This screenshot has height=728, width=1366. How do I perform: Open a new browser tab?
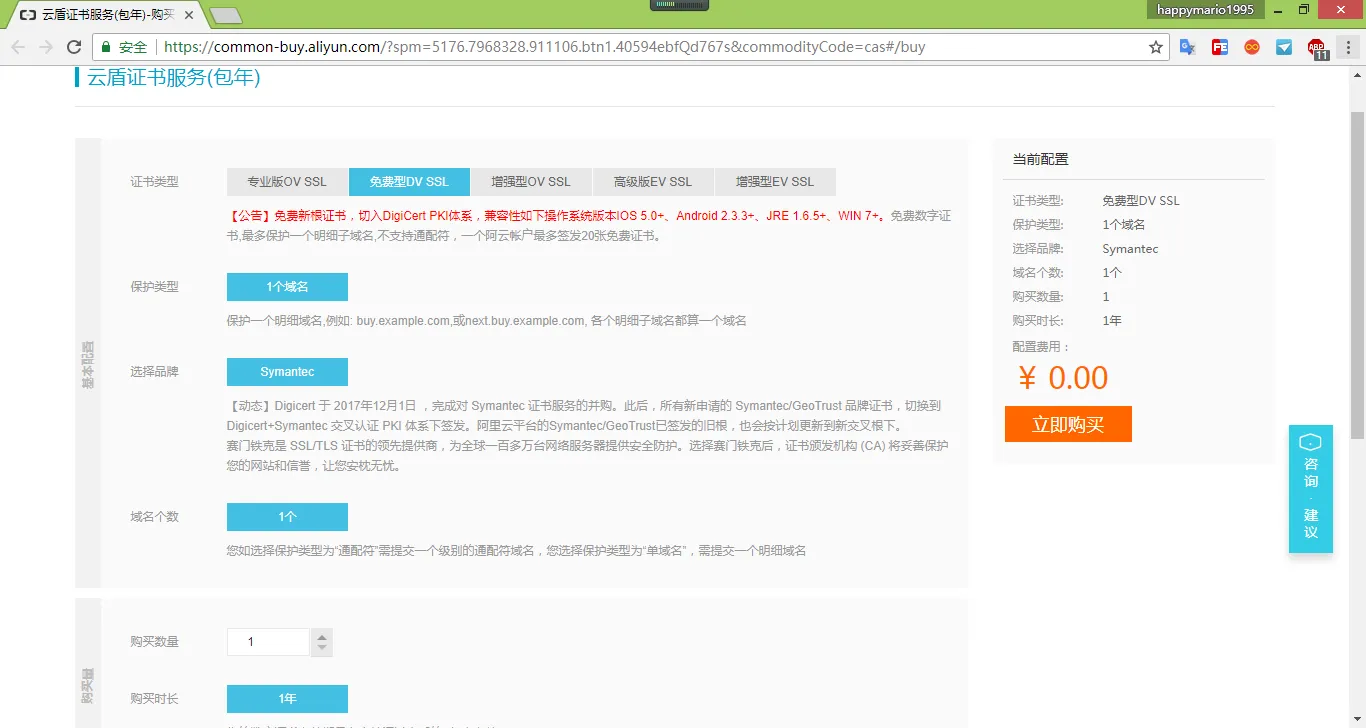226,15
